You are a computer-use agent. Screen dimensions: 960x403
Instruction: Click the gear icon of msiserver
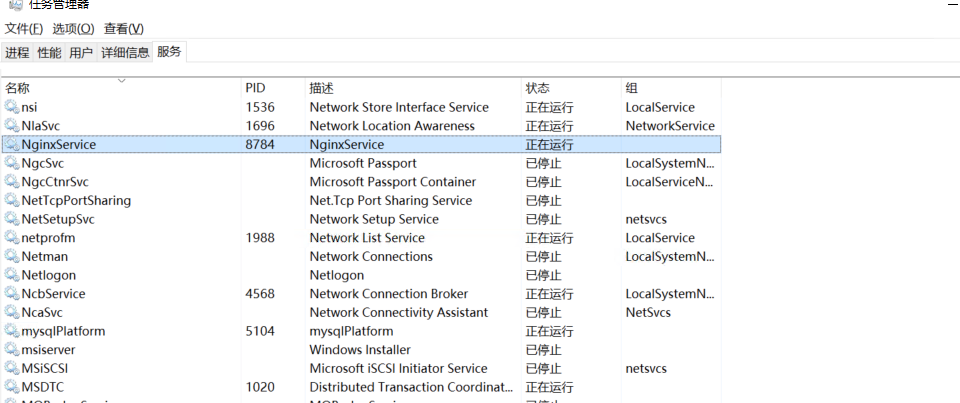click(12, 350)
